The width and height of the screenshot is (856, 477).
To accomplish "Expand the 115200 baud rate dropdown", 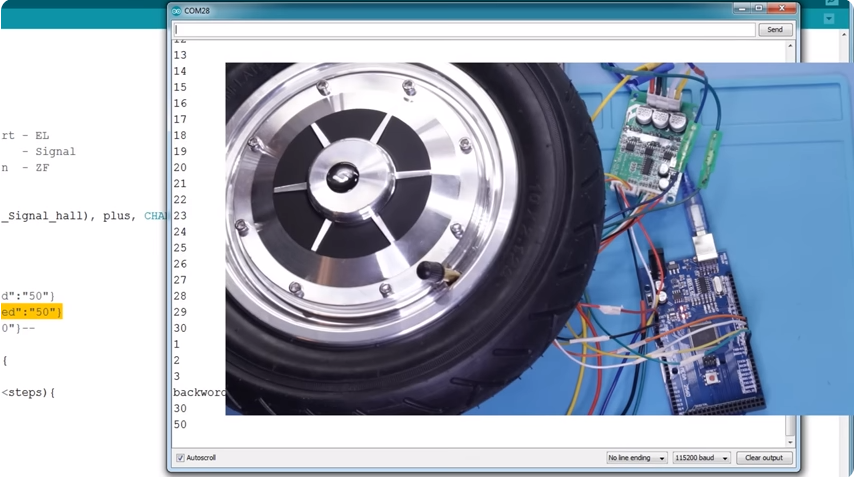I will pos(701,458).
